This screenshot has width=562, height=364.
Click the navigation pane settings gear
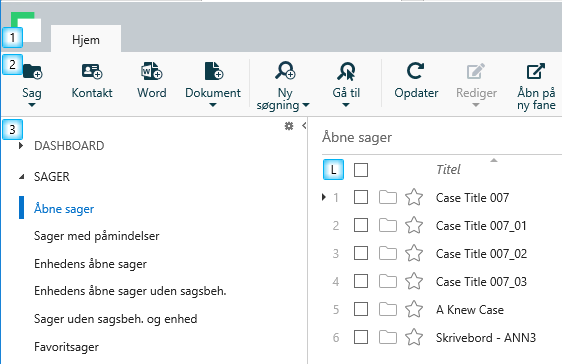pyautogui.click(x=289, y=126)
